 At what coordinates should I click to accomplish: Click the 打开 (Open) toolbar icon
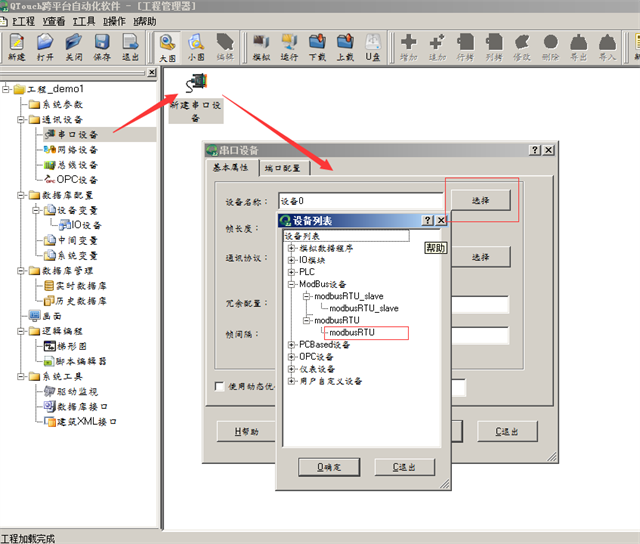[x=45, y=46]
